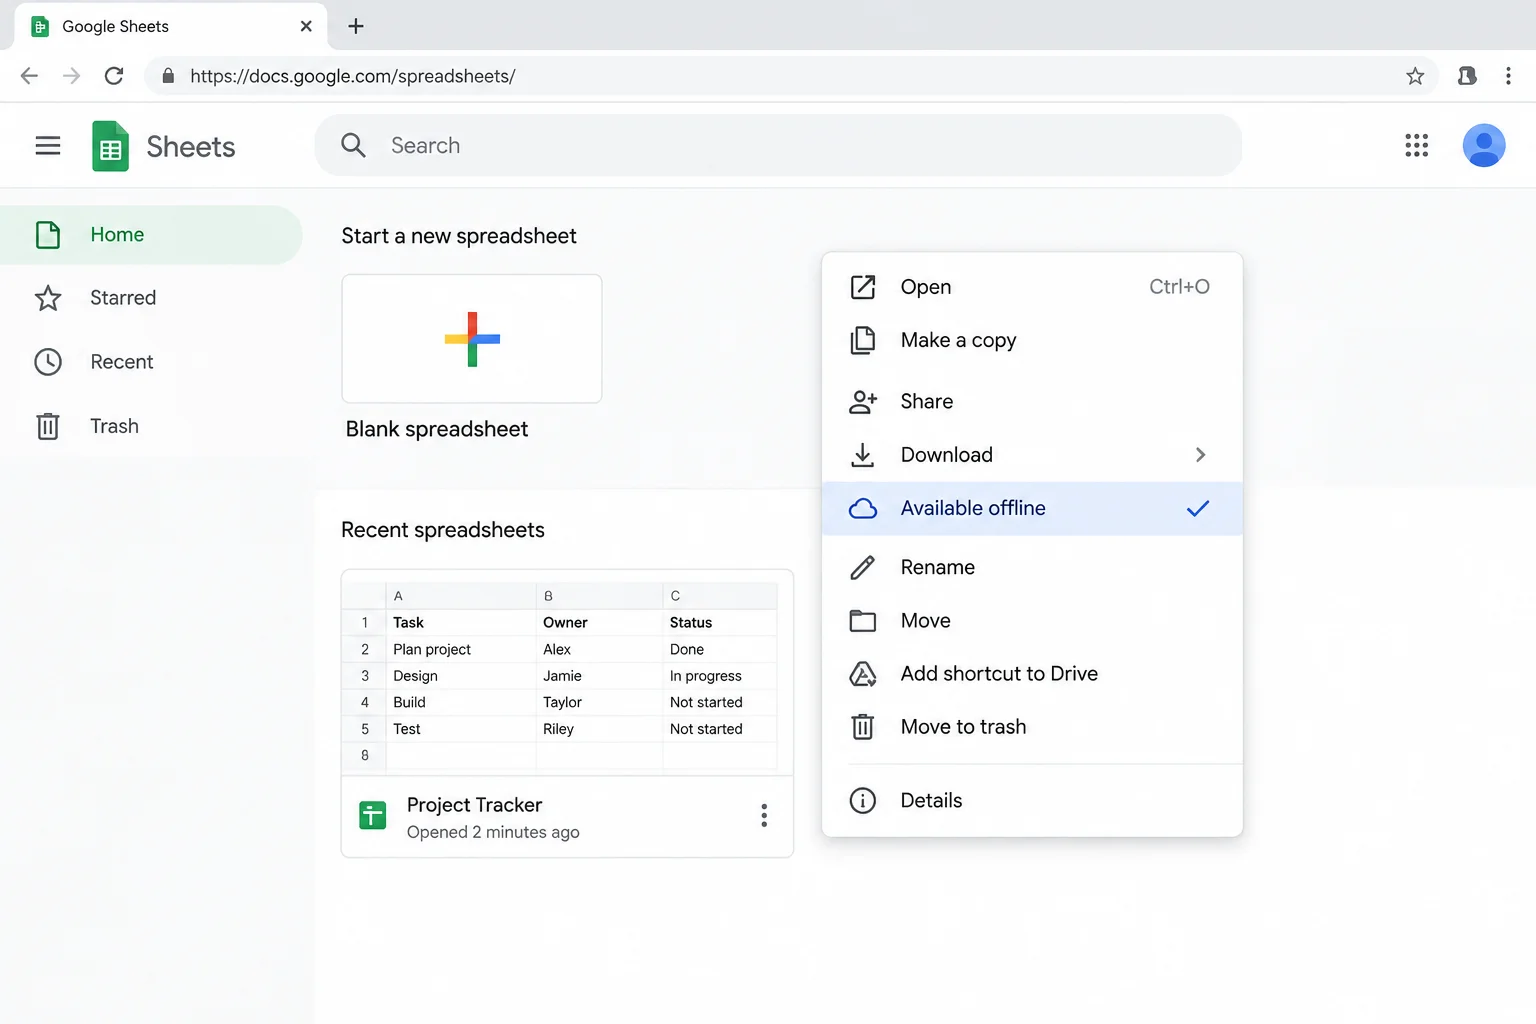Go back in browser history

click(29, 76)
